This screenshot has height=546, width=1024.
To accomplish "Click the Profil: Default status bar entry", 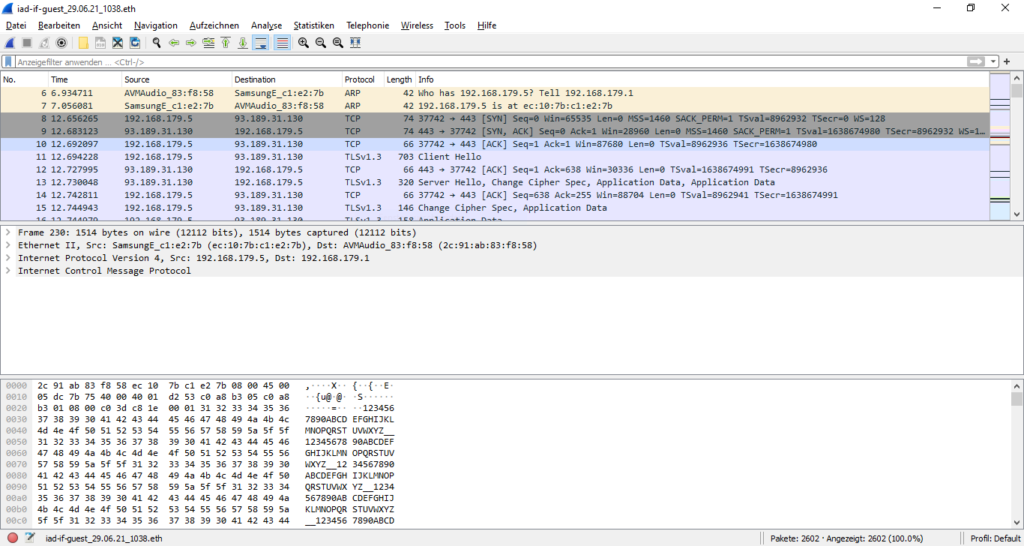I will point(995,539).
